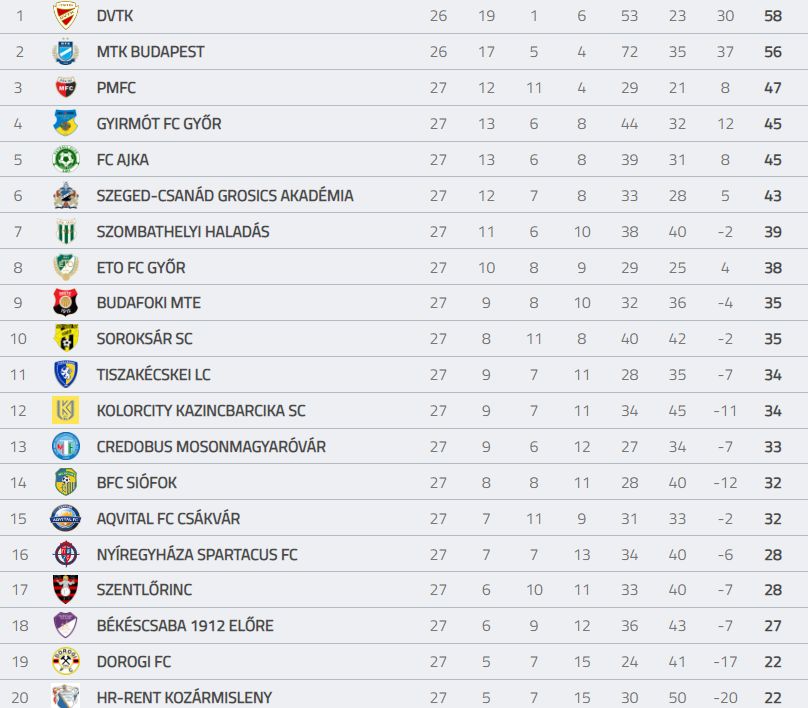The height and width of the screenshot is (708, 808).
Task: Open the HR-Rent Kozármisleny team link
Action: pos(184,698)
